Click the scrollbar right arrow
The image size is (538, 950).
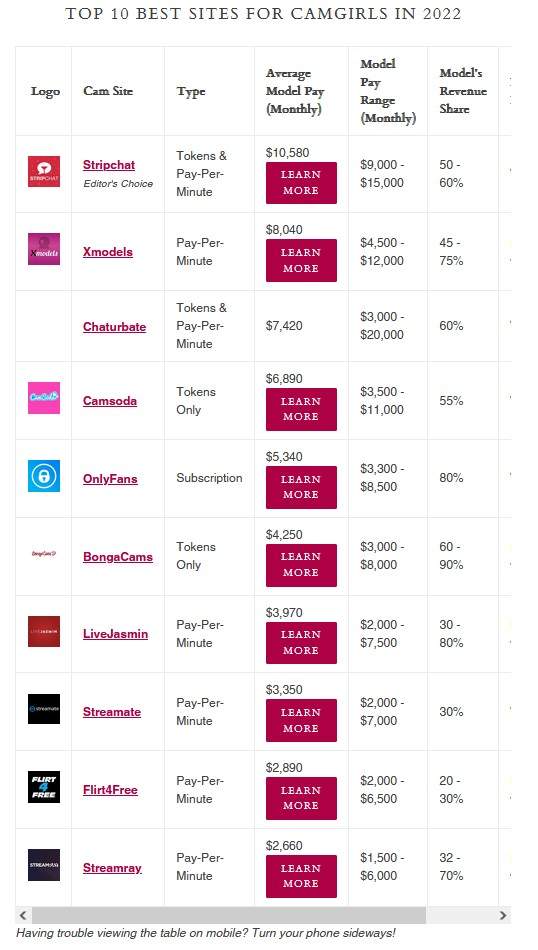click(503, 915)
